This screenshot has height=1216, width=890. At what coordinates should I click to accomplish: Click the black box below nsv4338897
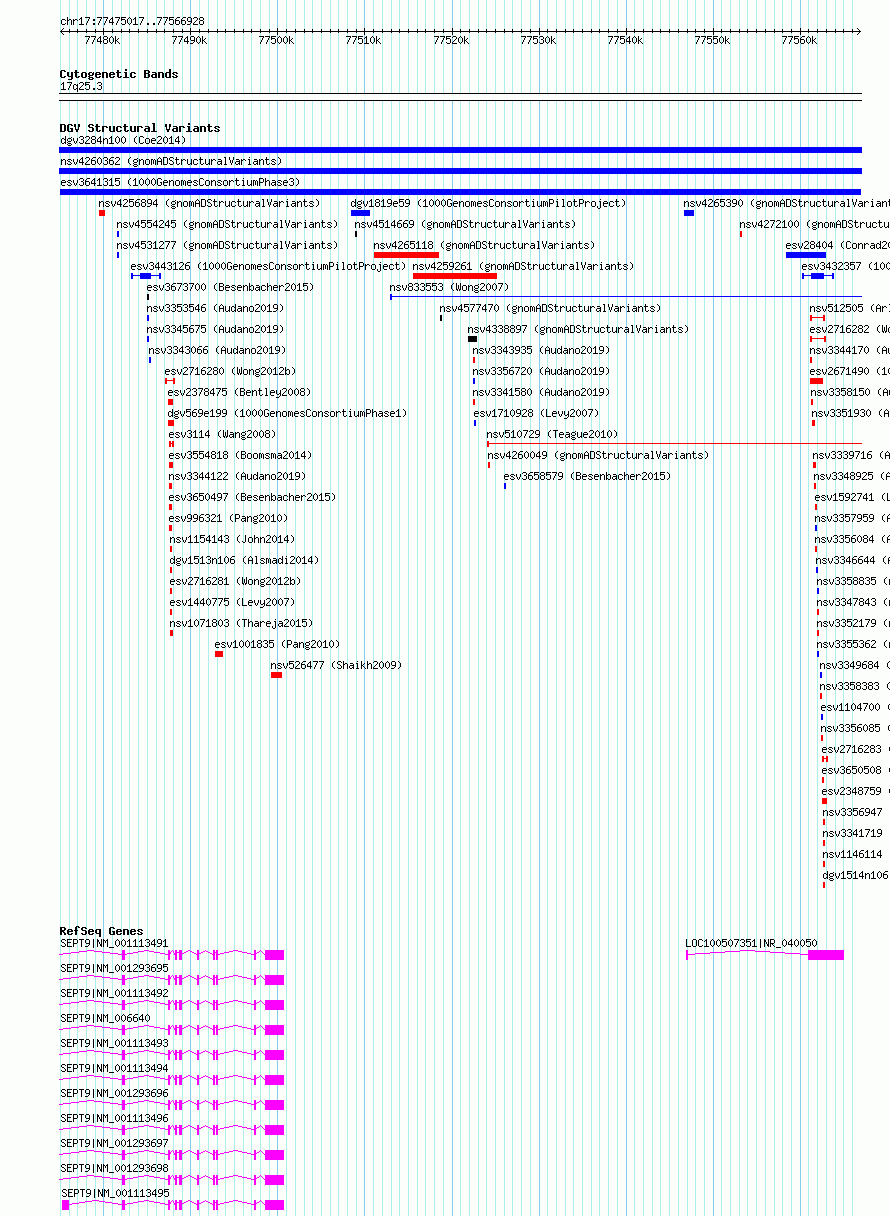click(472, 339)
